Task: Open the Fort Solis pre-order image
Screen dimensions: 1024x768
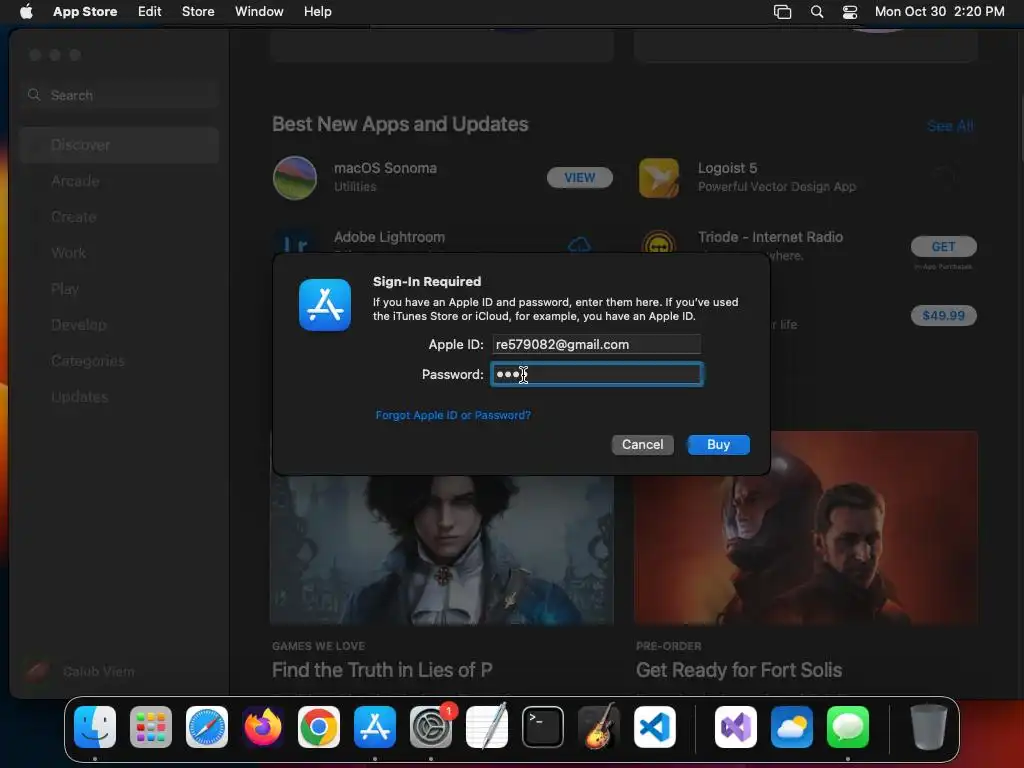Action: [806, 528]
